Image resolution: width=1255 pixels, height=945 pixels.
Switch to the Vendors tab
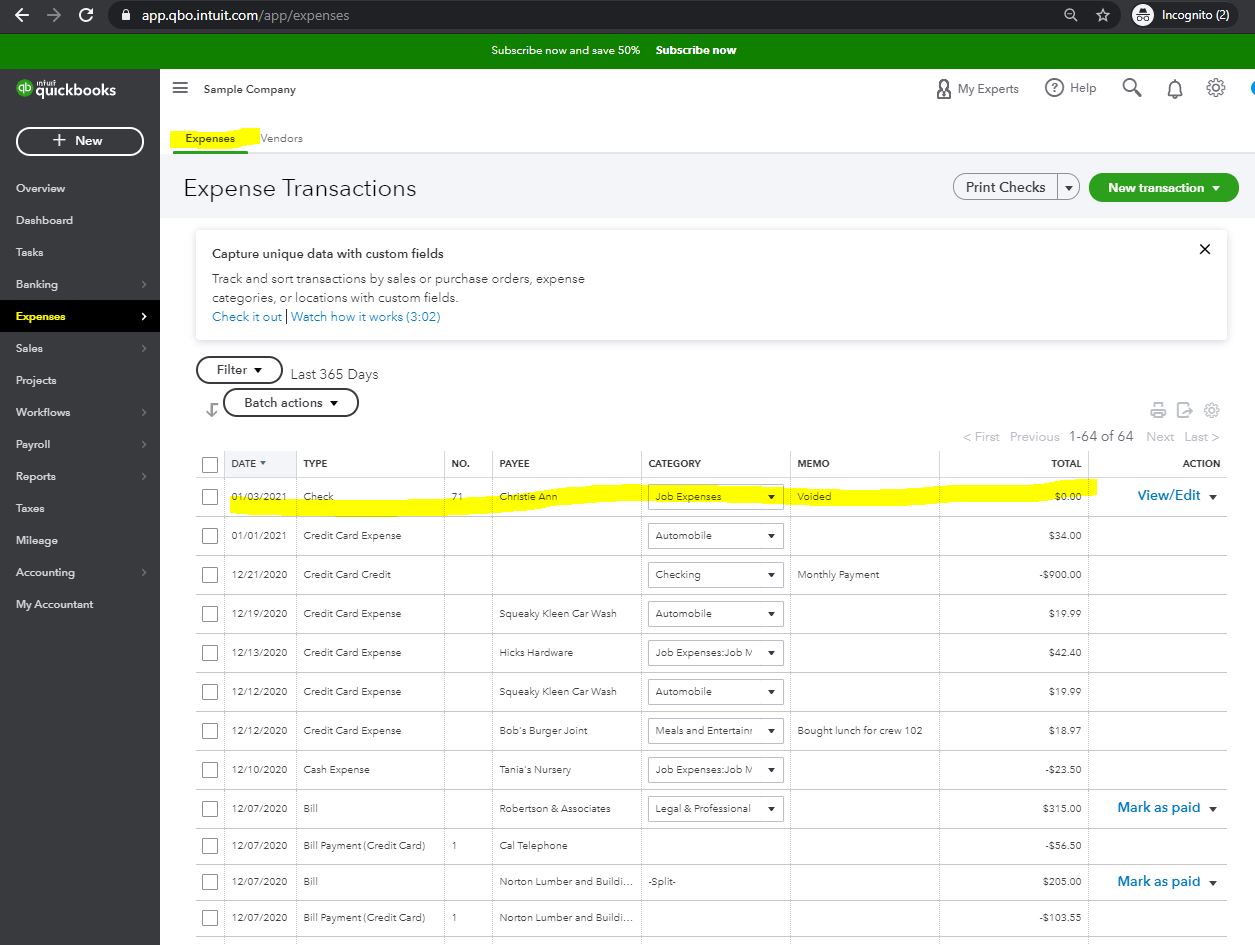point(280,137)
